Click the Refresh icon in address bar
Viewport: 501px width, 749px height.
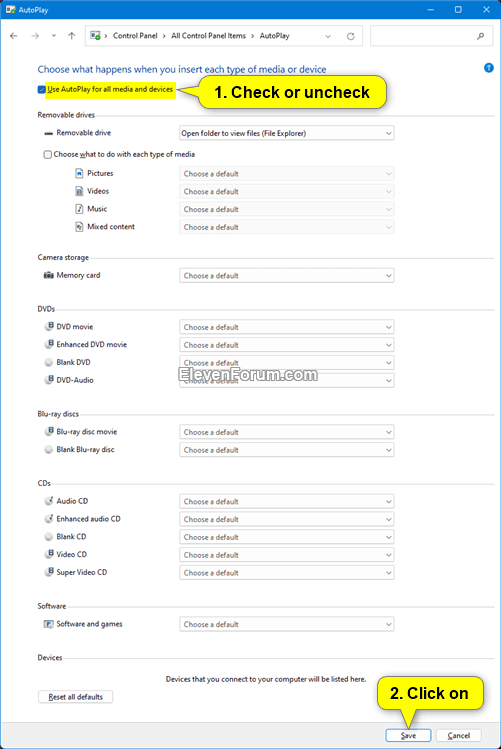click(351, 36)
